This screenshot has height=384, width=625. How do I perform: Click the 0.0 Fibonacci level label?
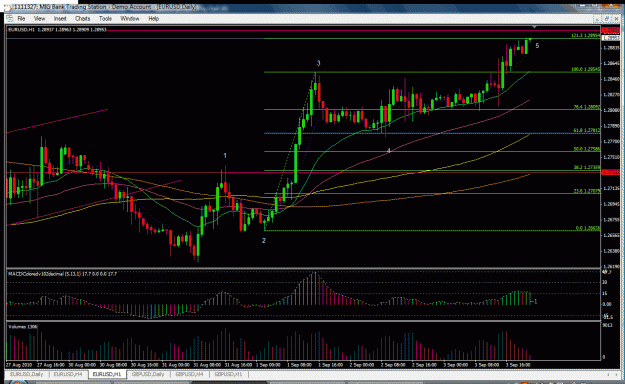[x=588, y=228]
